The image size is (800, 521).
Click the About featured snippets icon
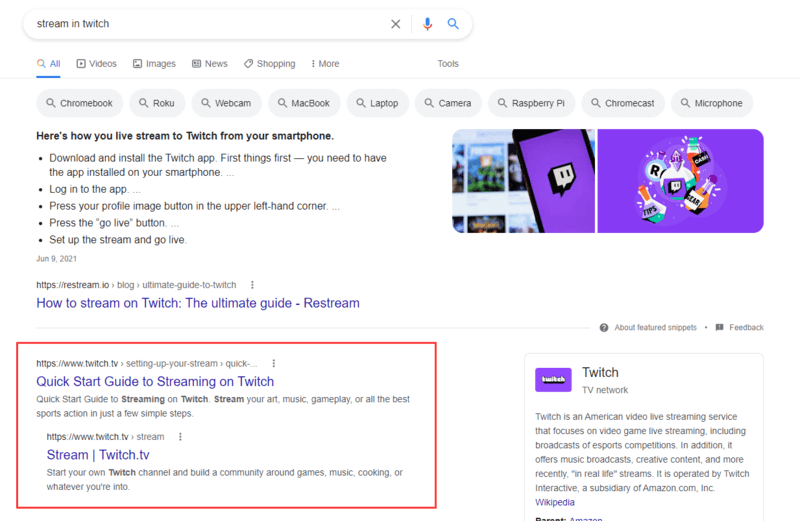pos(604,328)
